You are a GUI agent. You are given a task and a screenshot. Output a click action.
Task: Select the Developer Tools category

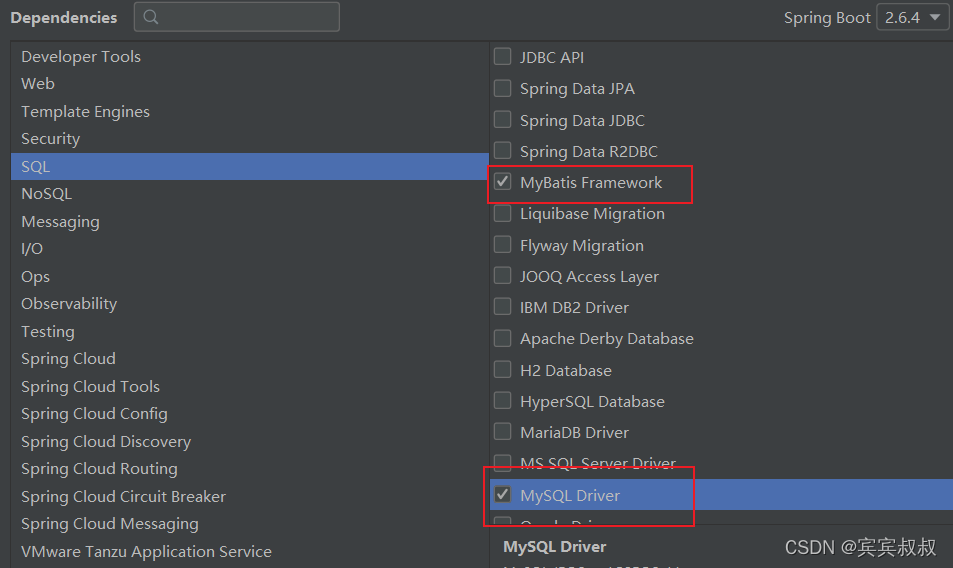pos(250,56)
